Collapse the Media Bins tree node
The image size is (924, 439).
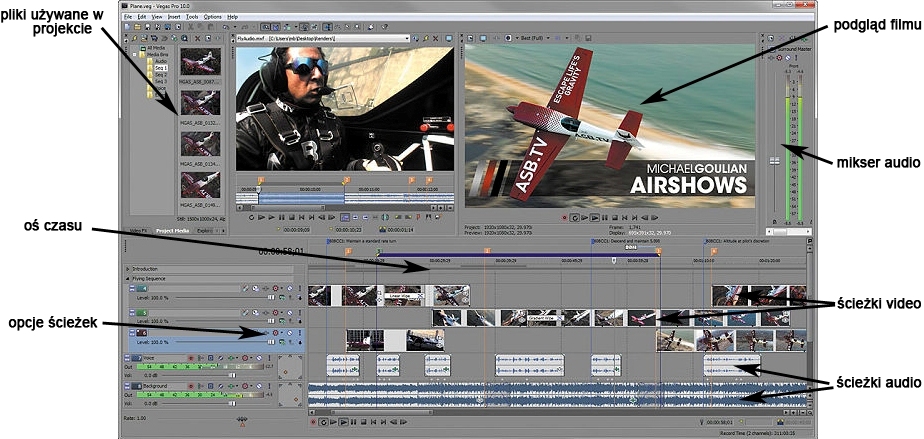click(x=135, y=54)
